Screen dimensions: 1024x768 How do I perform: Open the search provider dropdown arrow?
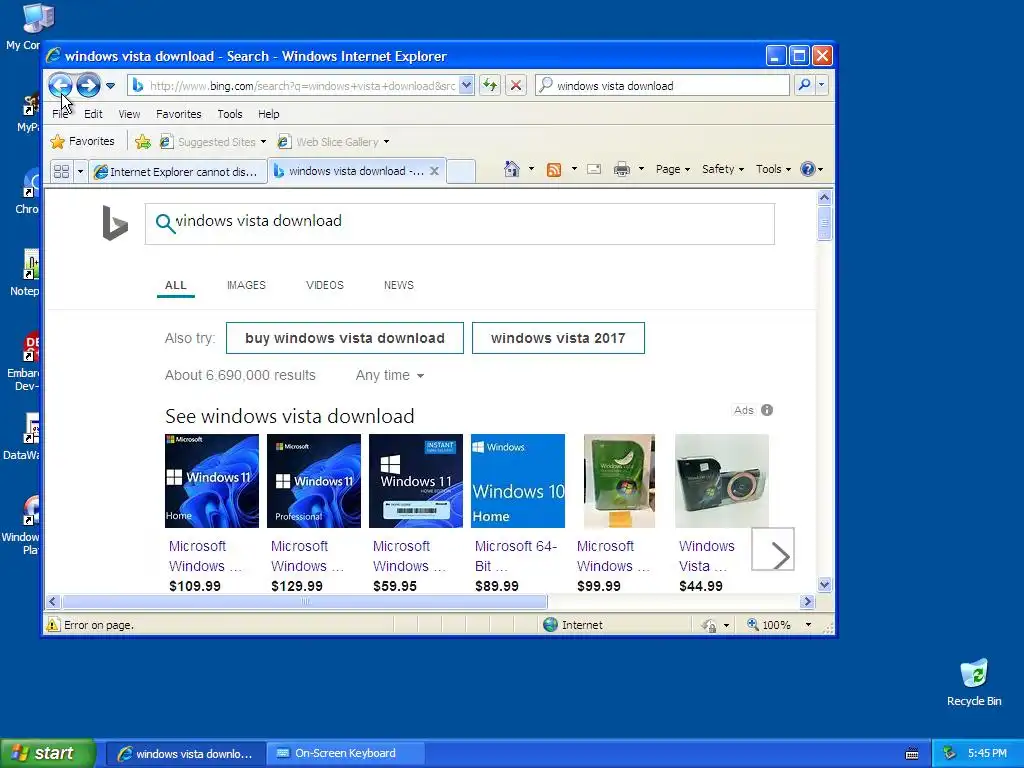[822, 85]
